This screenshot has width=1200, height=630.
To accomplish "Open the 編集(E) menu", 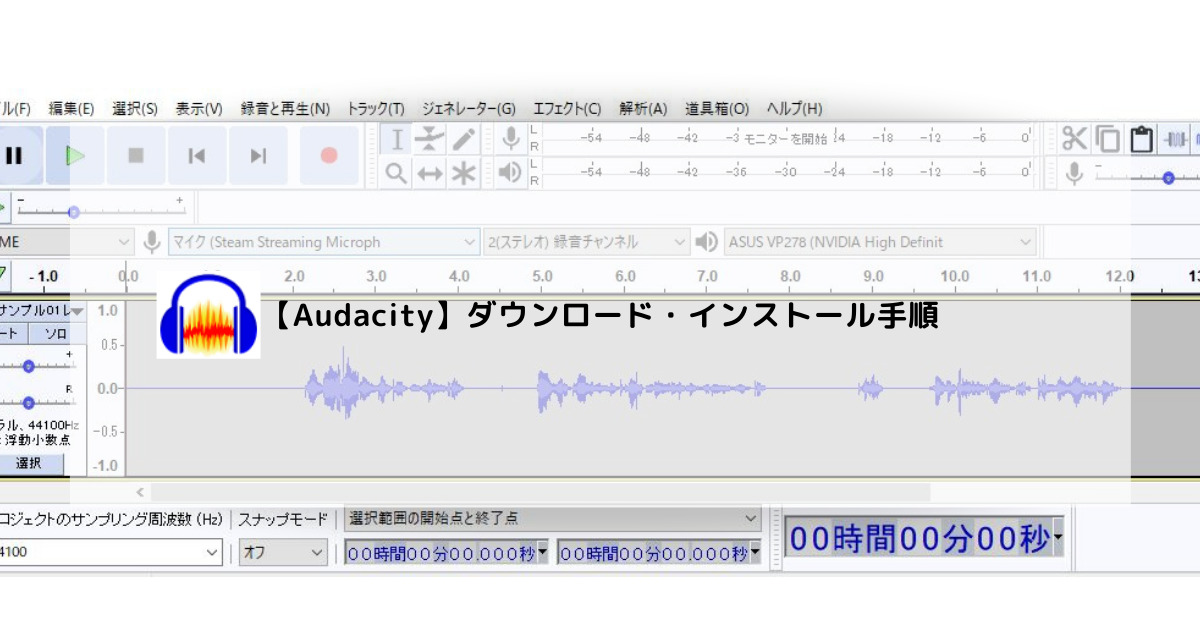I will pyautogui.click(x=71, y=109).
